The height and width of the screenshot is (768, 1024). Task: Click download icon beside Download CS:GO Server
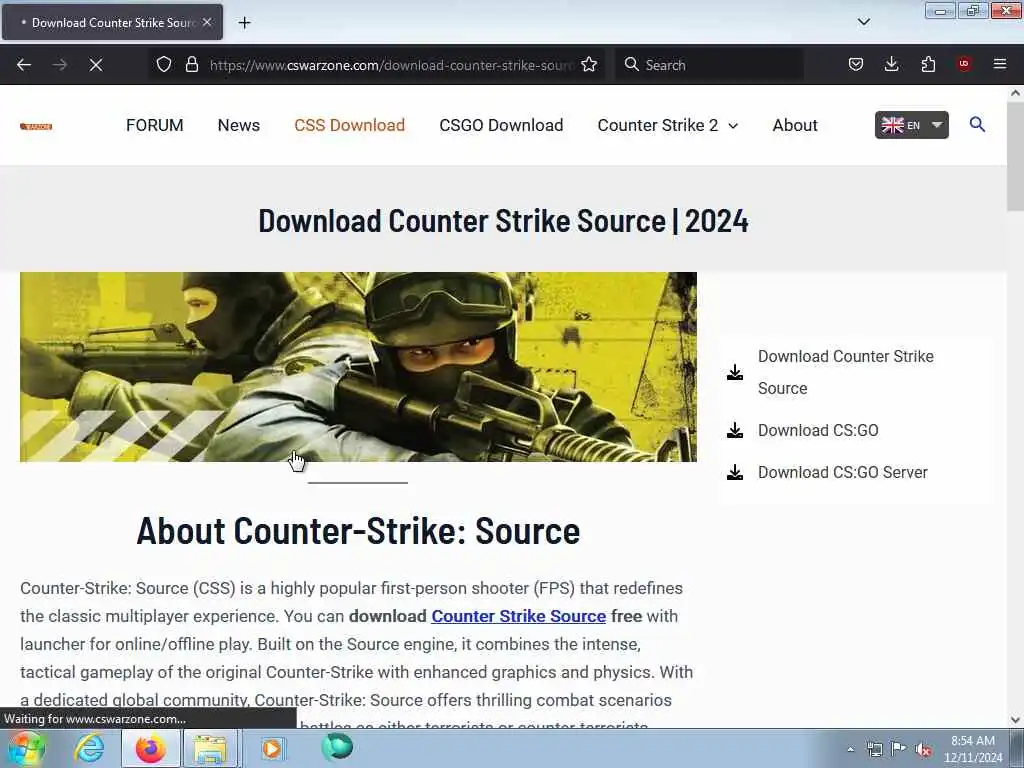point(735,472)
